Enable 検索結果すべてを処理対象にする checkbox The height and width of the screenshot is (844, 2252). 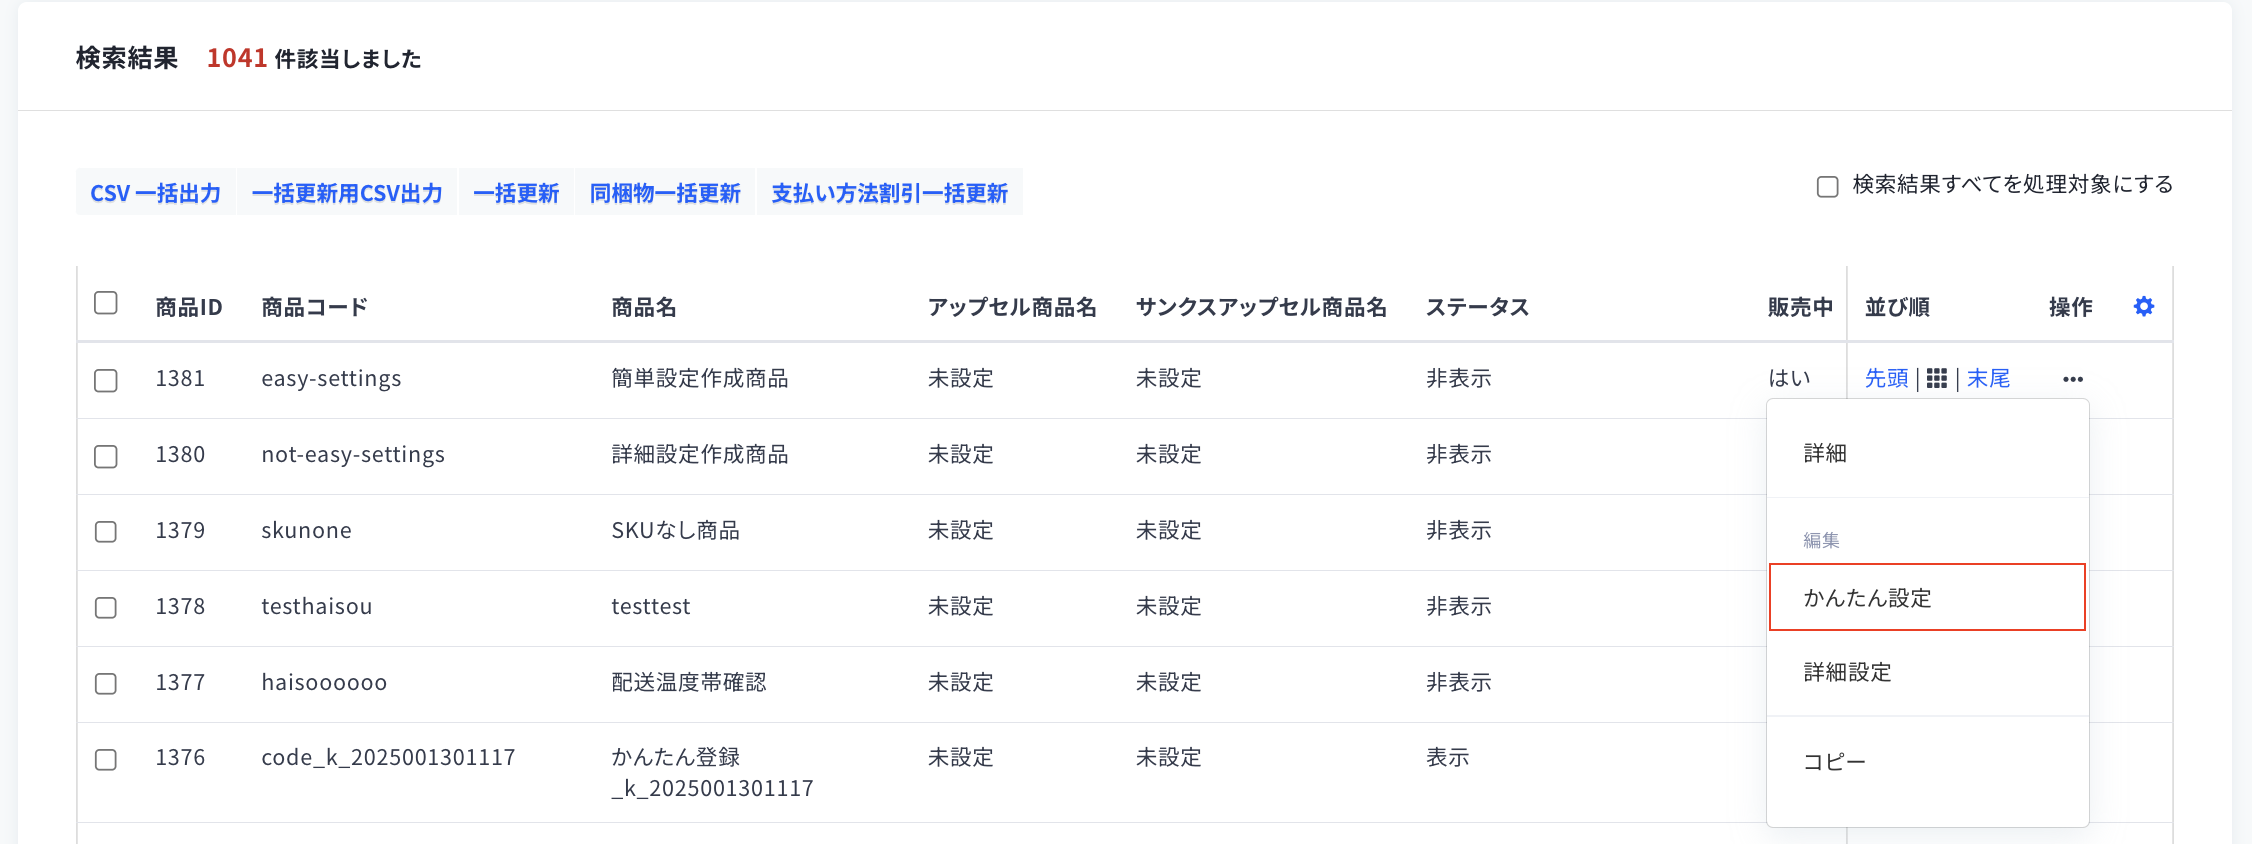(x=1827, y=186)
